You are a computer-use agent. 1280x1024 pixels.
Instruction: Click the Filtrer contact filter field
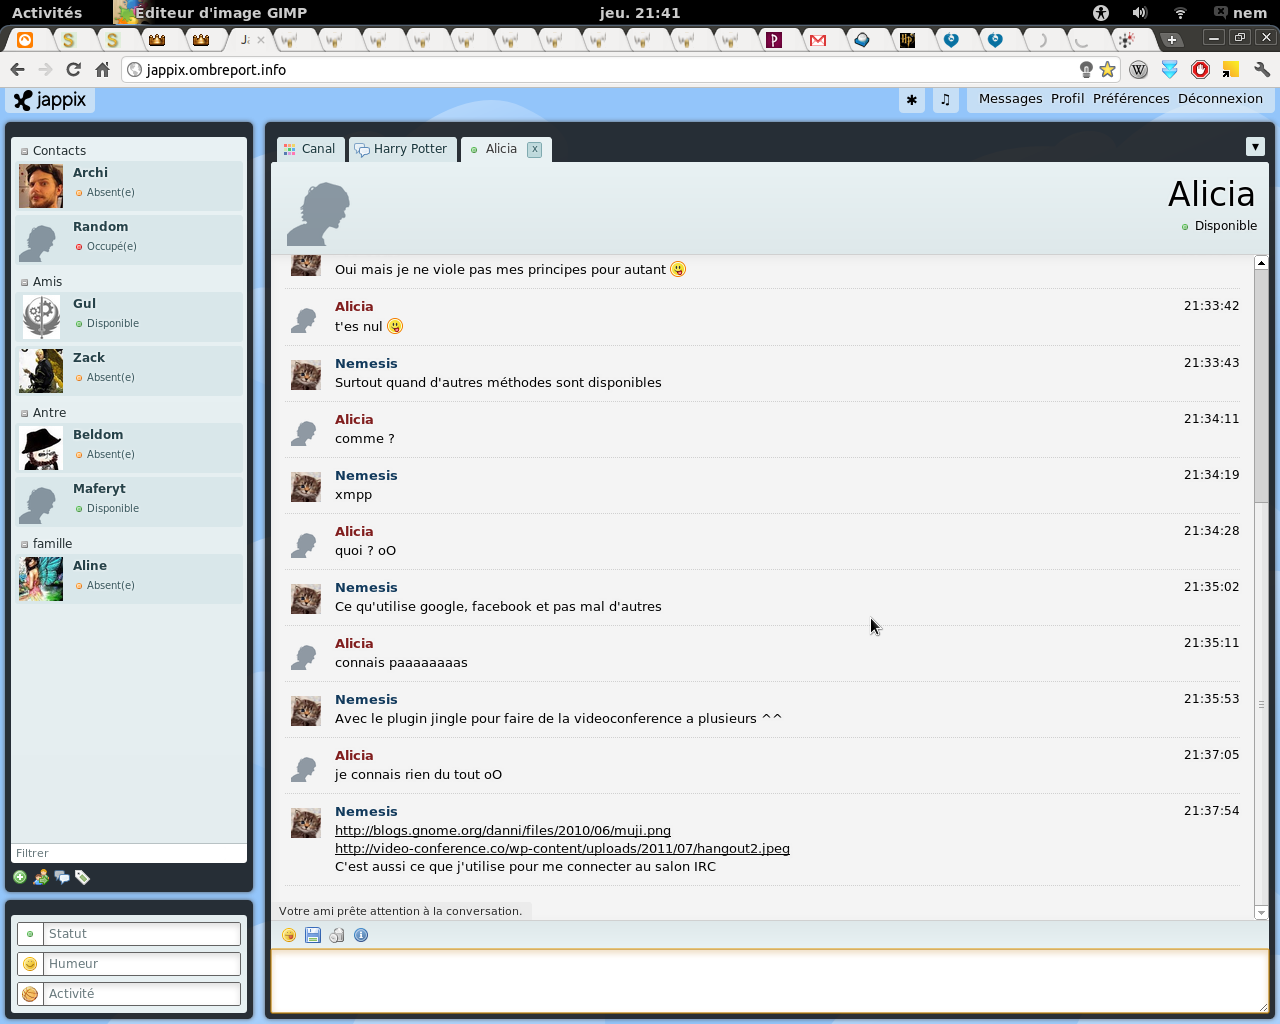pos(128,853)
